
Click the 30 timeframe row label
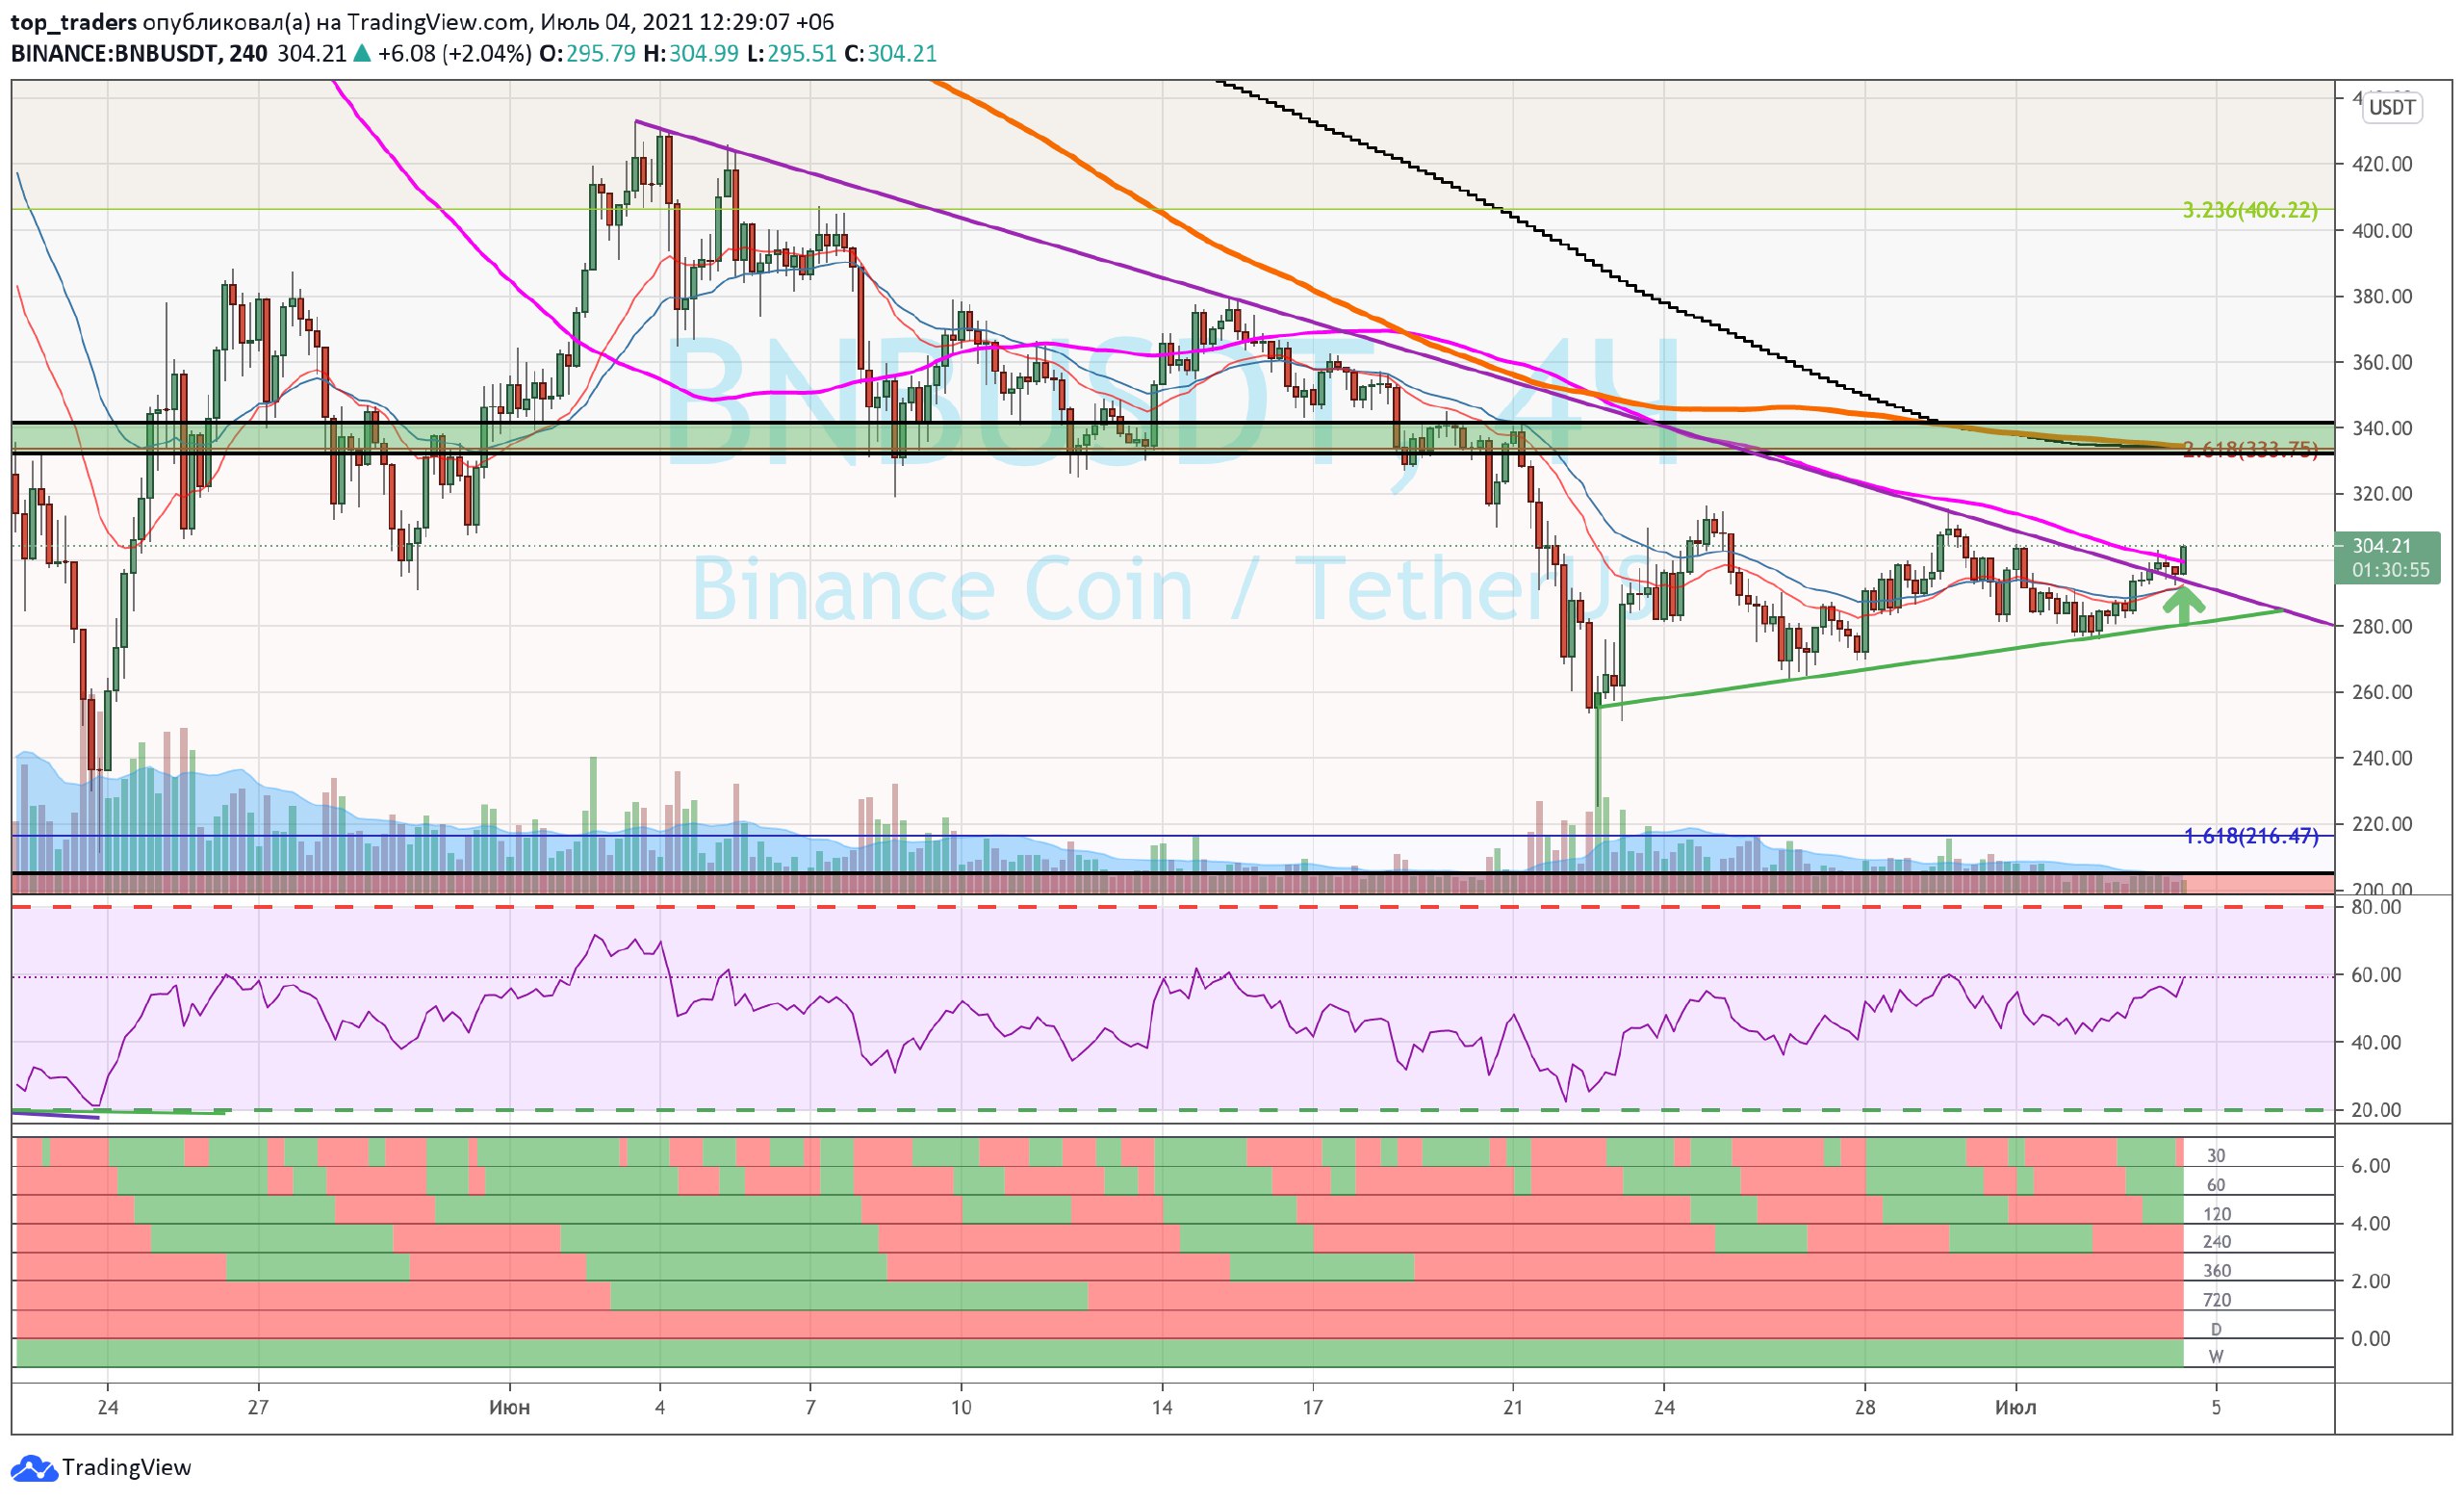tap(2216, 1156)
